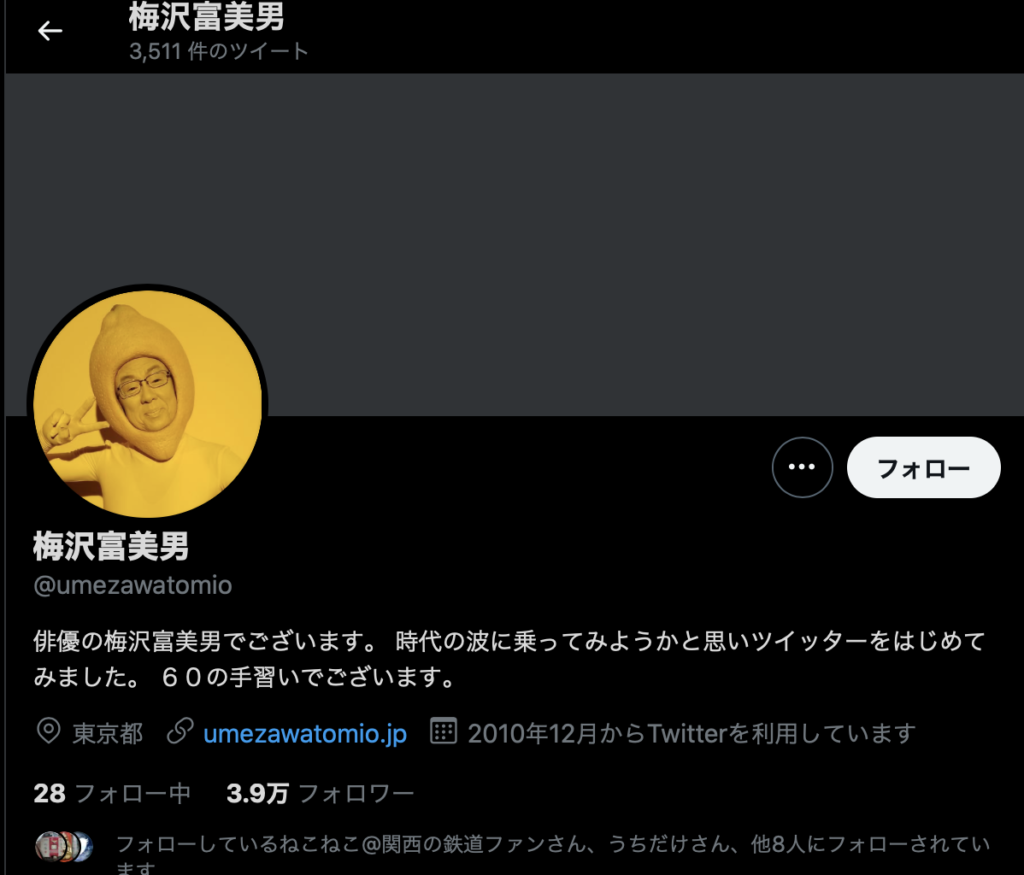Click the header title 梅沢富美男 at top
Screen dimensions: 1024x875
click(x=206, y=17)
